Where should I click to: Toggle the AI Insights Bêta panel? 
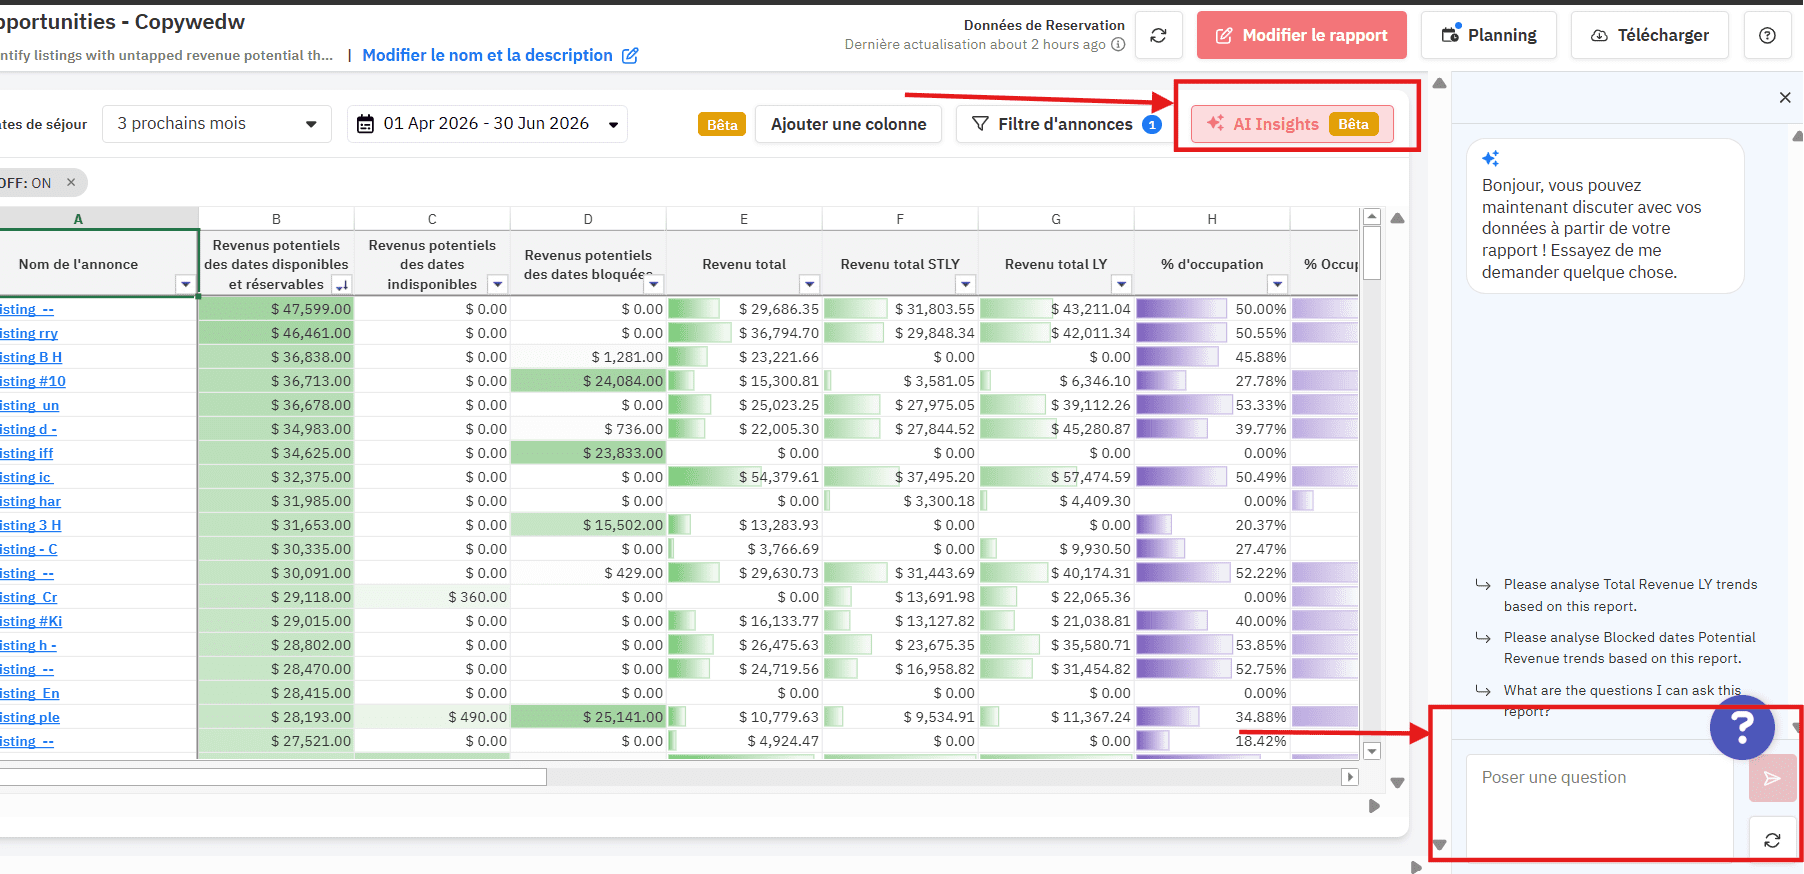pyautogui.click(x=1291, y=124)
